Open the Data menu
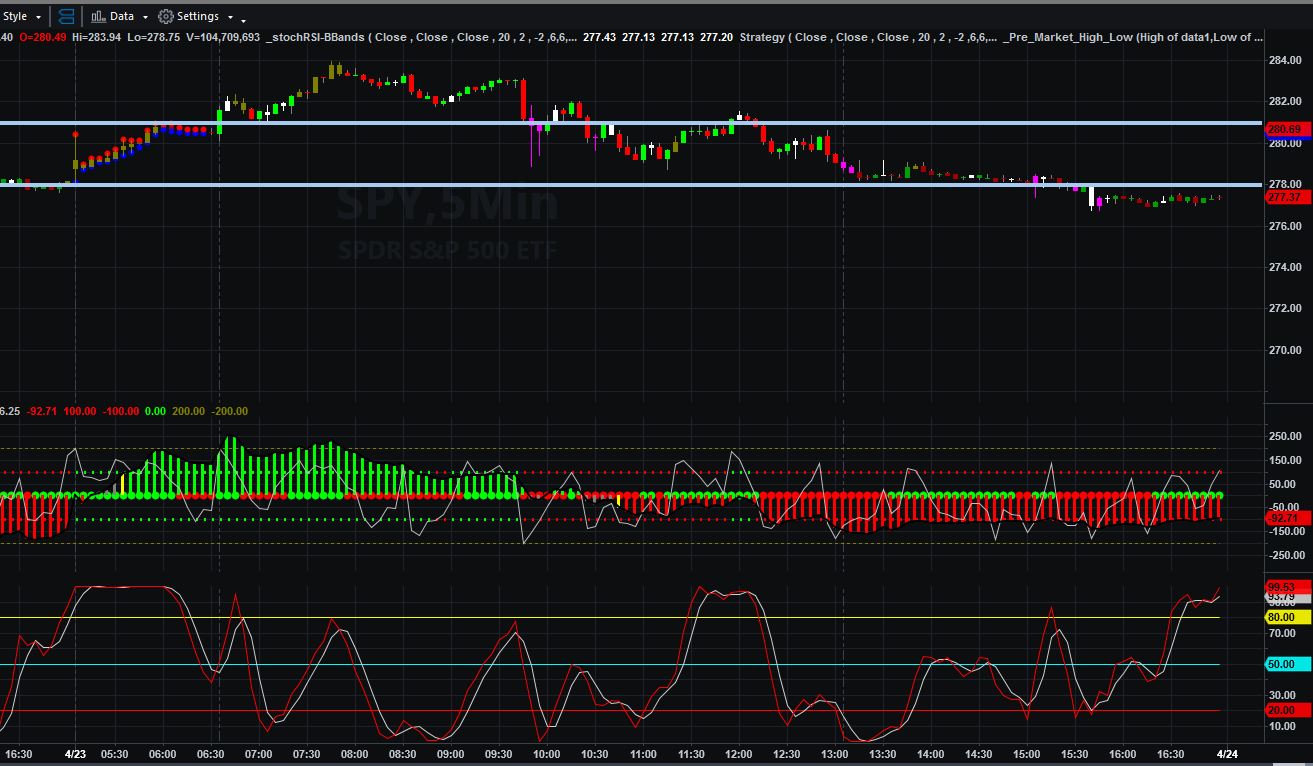 (x=120, y=16)
